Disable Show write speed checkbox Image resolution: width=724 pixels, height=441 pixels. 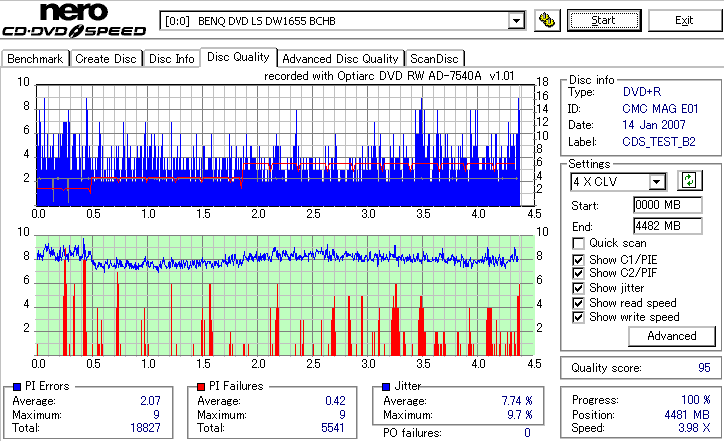tap(578, 317)
